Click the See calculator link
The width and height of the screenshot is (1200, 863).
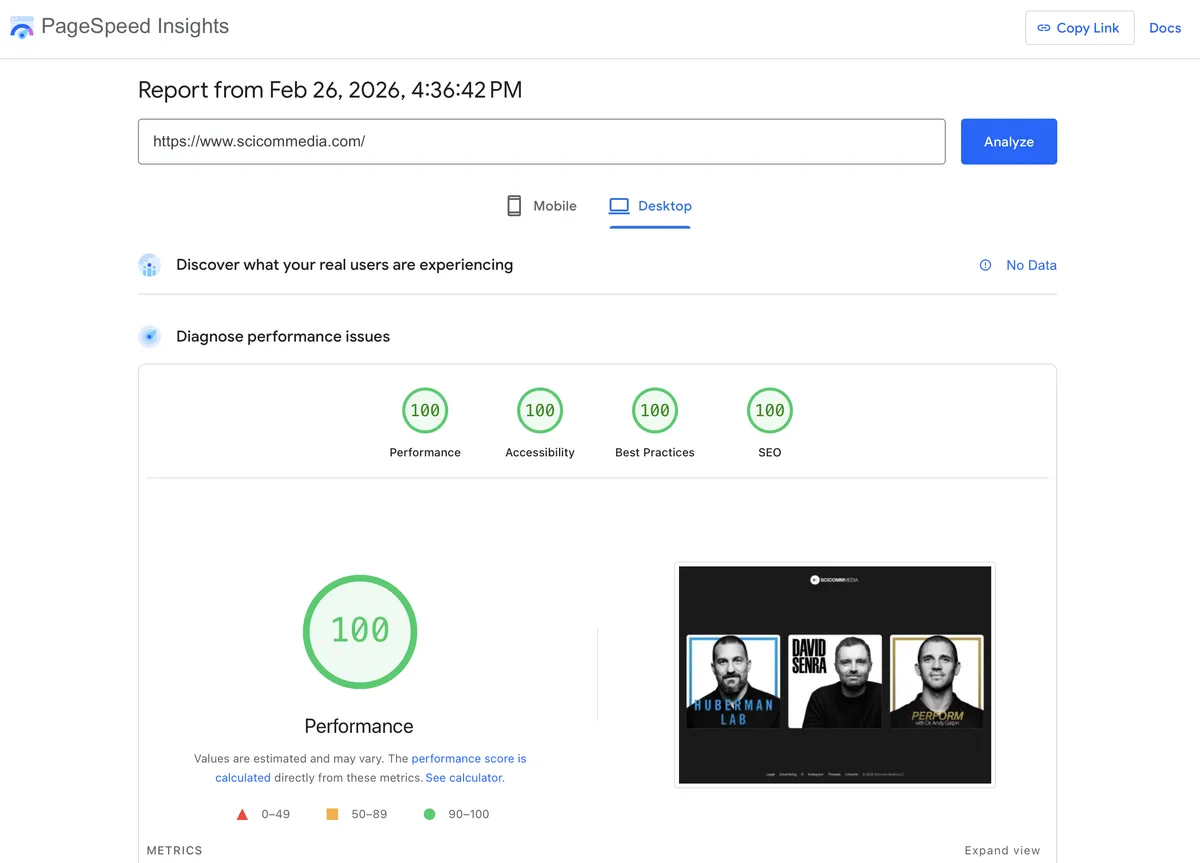(463, 777)
